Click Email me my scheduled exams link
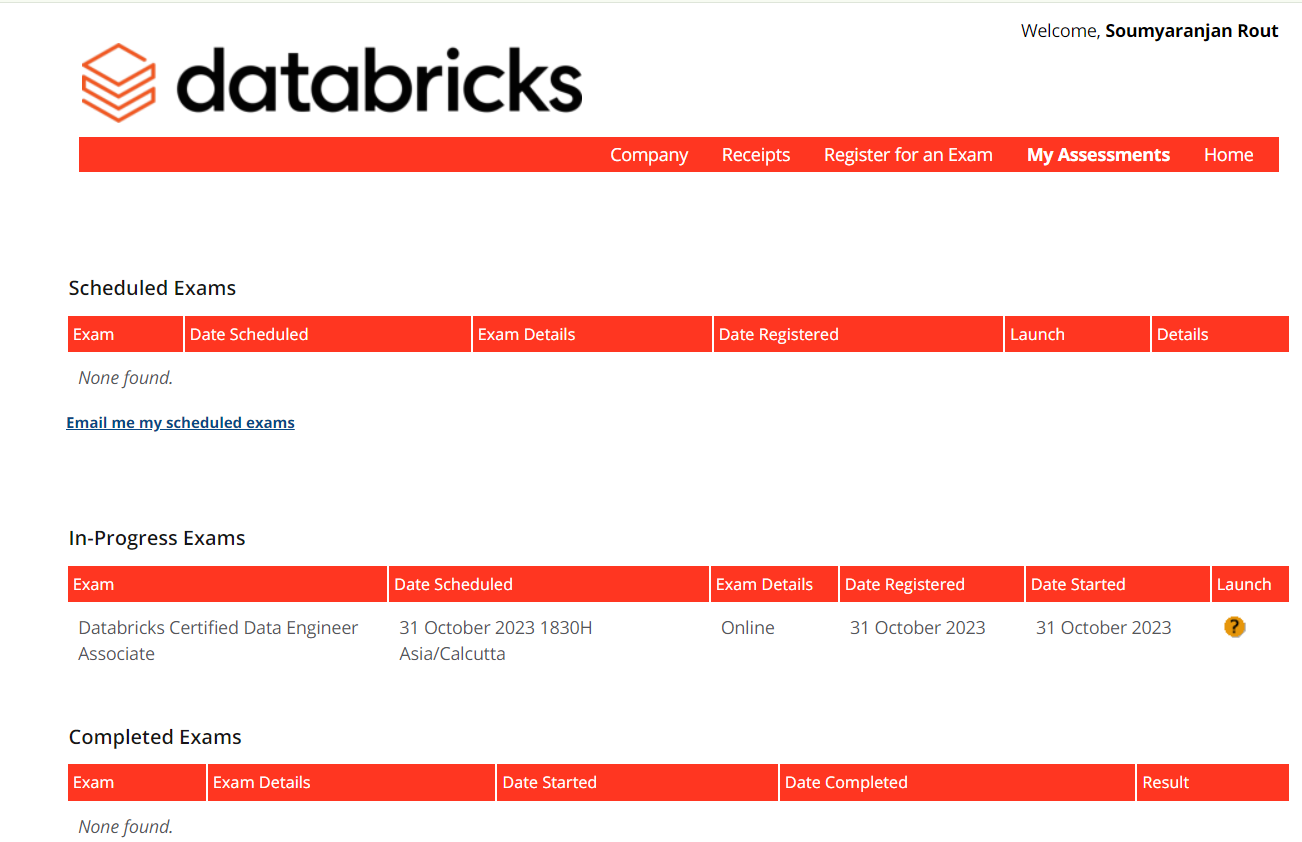 [x=180, y=423]
